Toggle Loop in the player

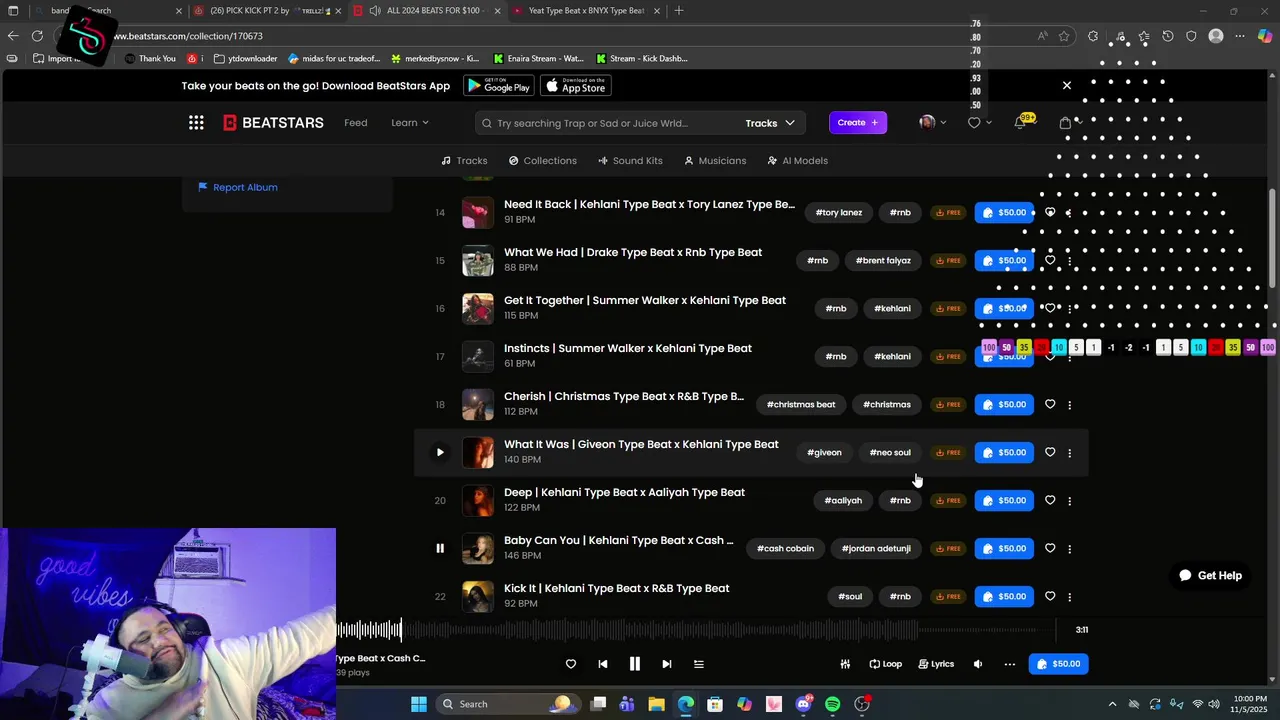pos(886,664)
